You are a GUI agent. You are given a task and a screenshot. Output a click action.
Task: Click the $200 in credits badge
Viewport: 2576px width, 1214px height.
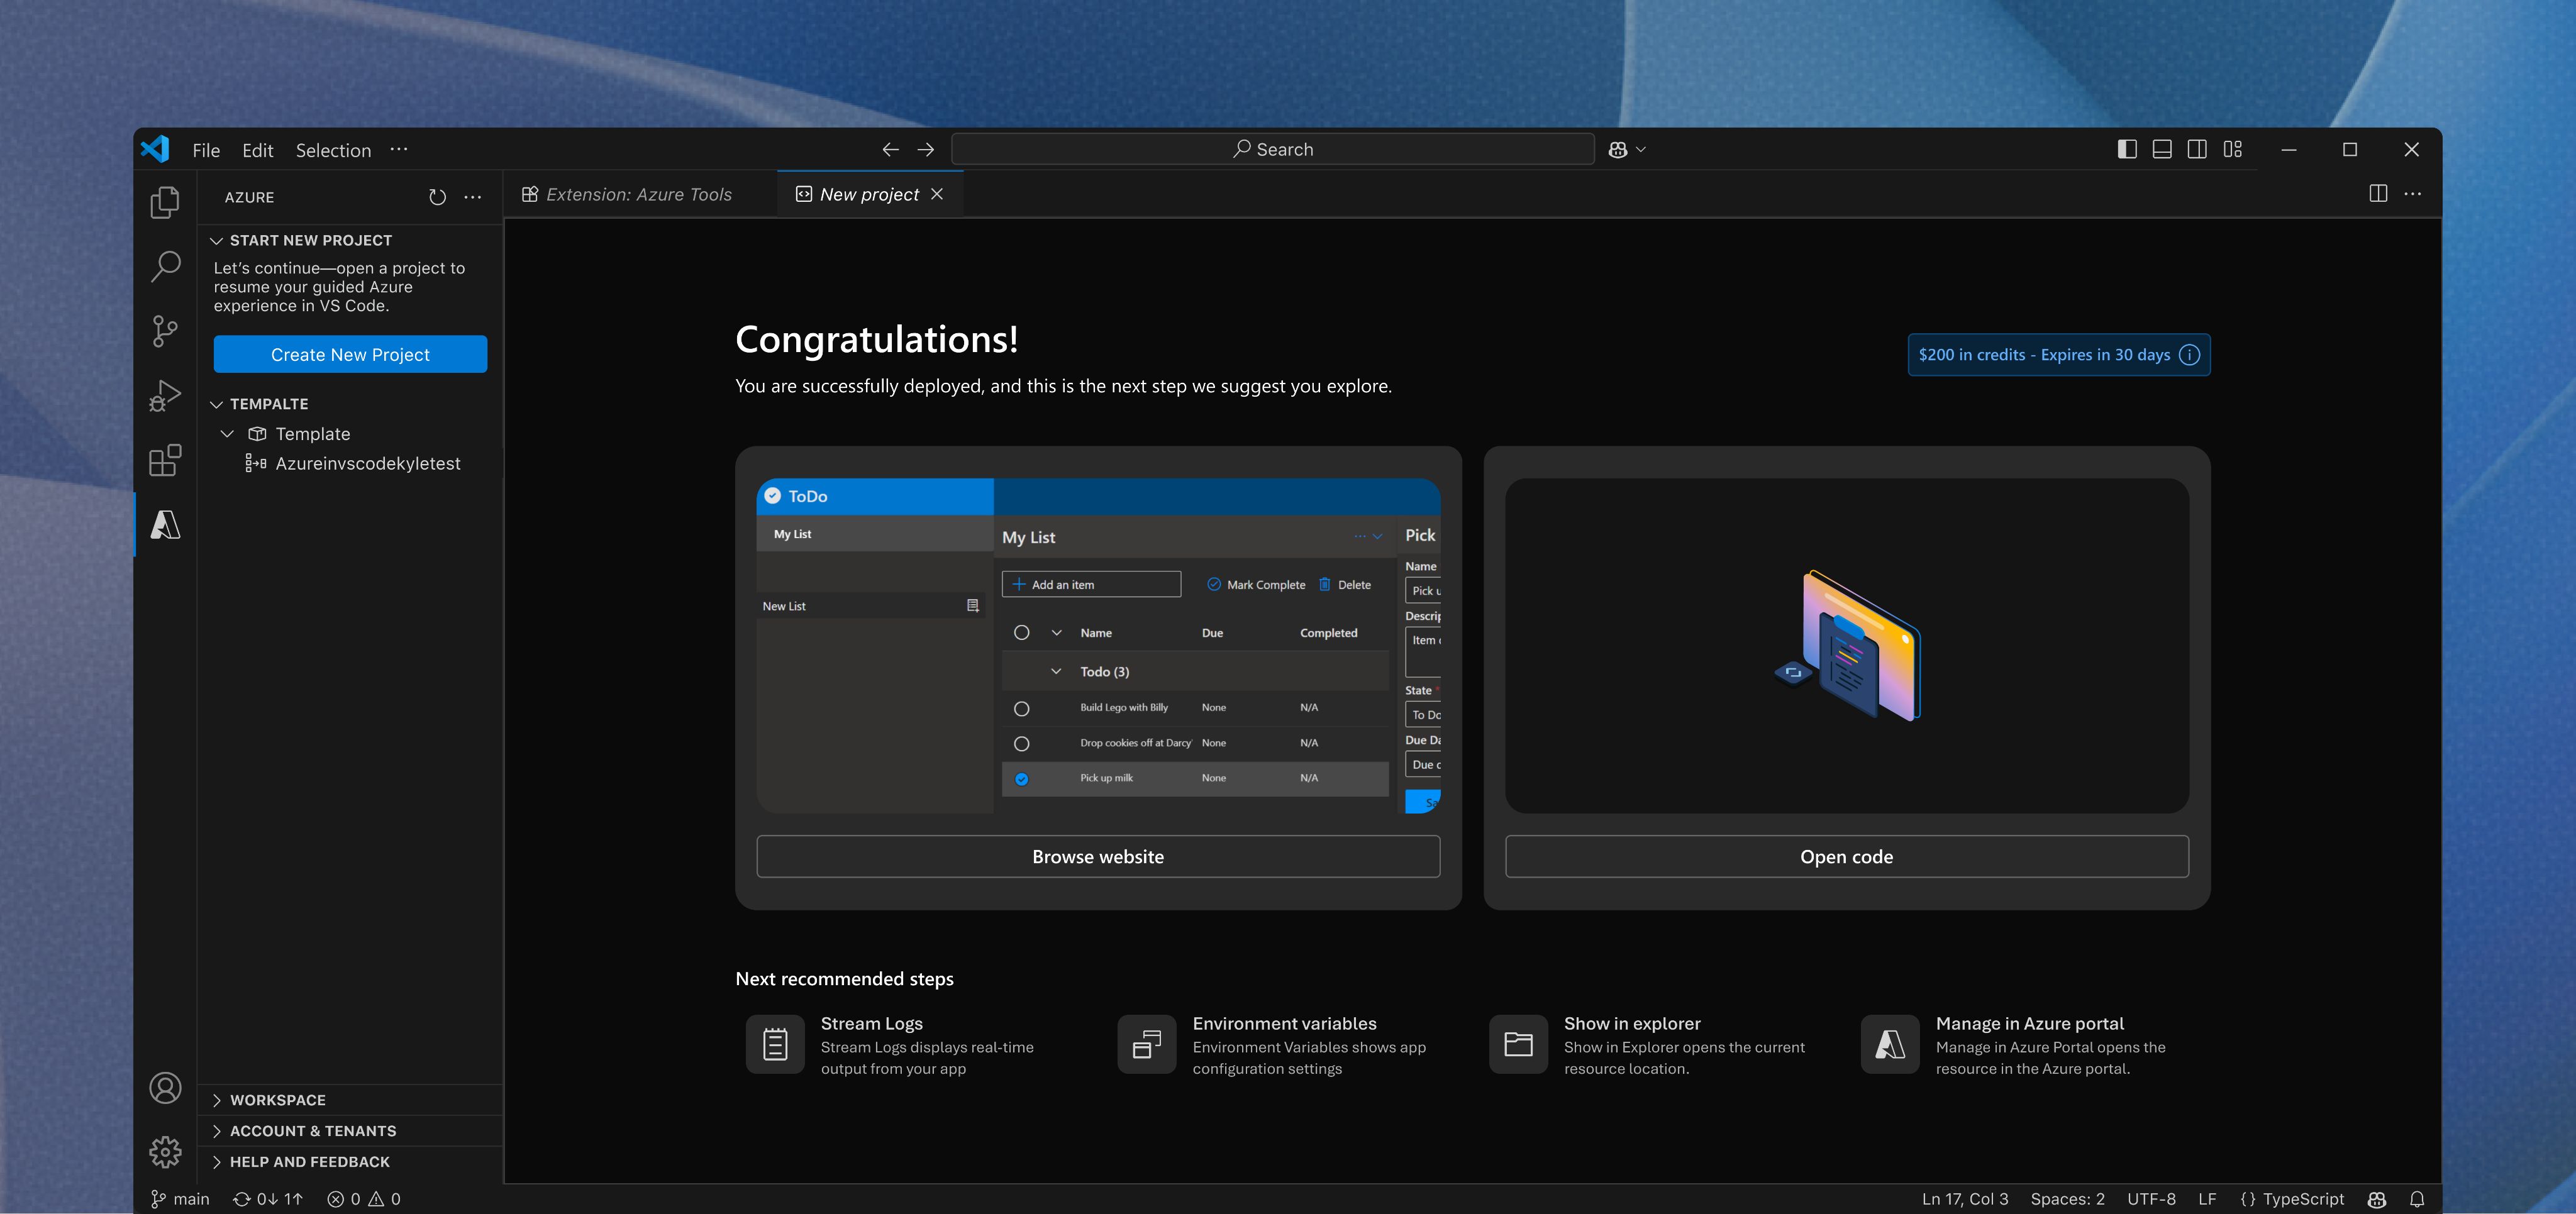tap(2058, 355)
